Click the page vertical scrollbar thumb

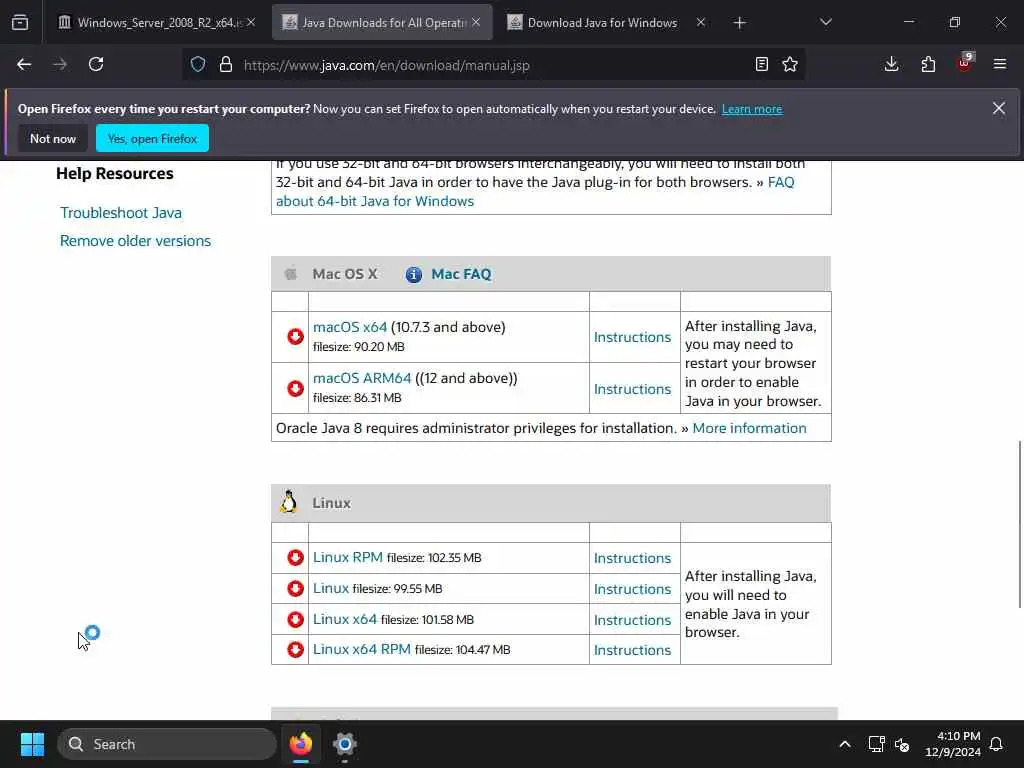1019,524
